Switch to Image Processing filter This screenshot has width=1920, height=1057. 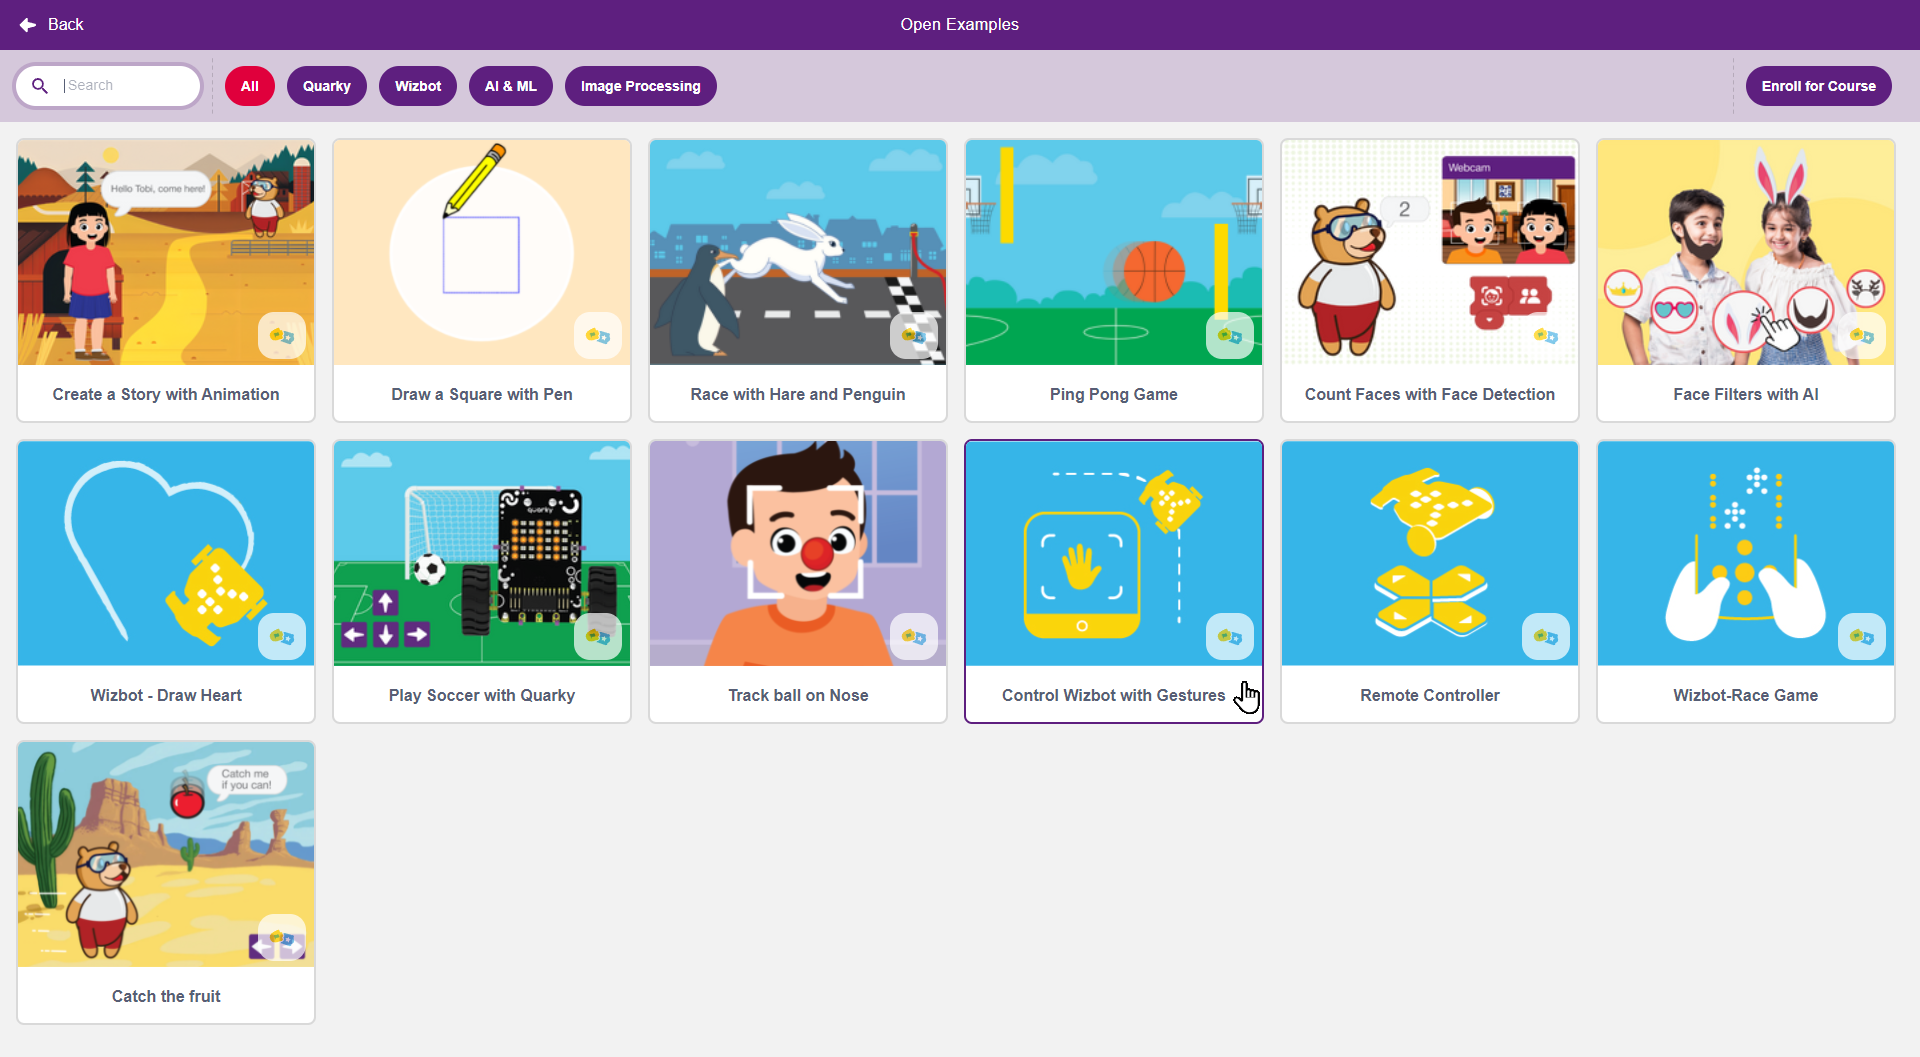640,86
